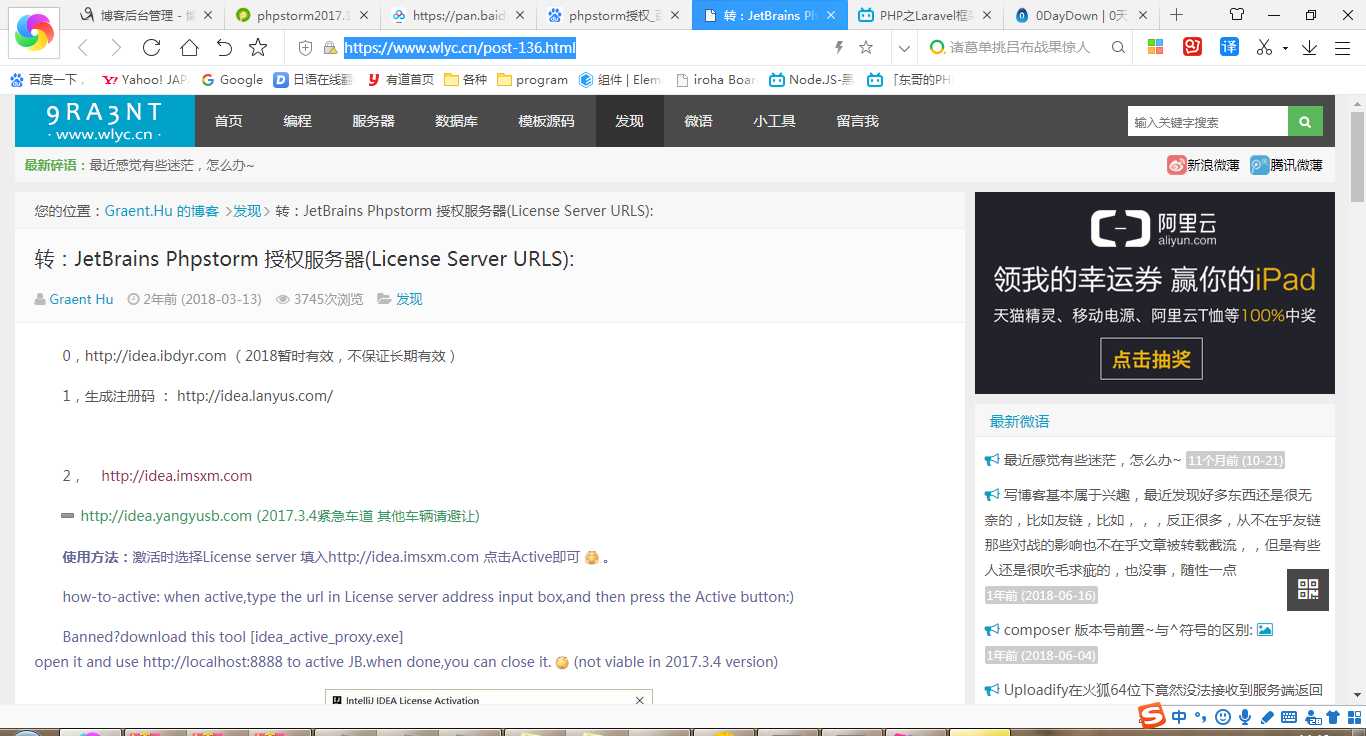Open the Google bookmark

pyautogui.click(x=233, y=80)
